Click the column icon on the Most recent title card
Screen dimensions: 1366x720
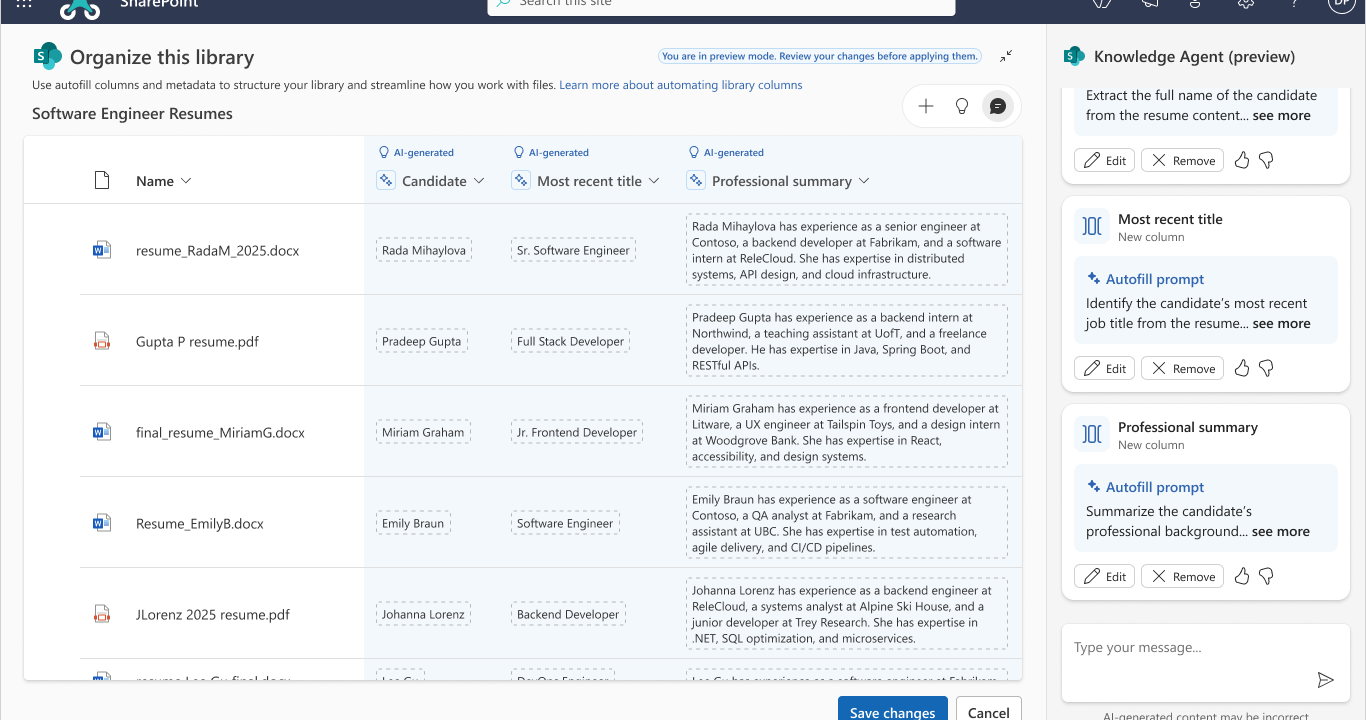point(1093,227)
